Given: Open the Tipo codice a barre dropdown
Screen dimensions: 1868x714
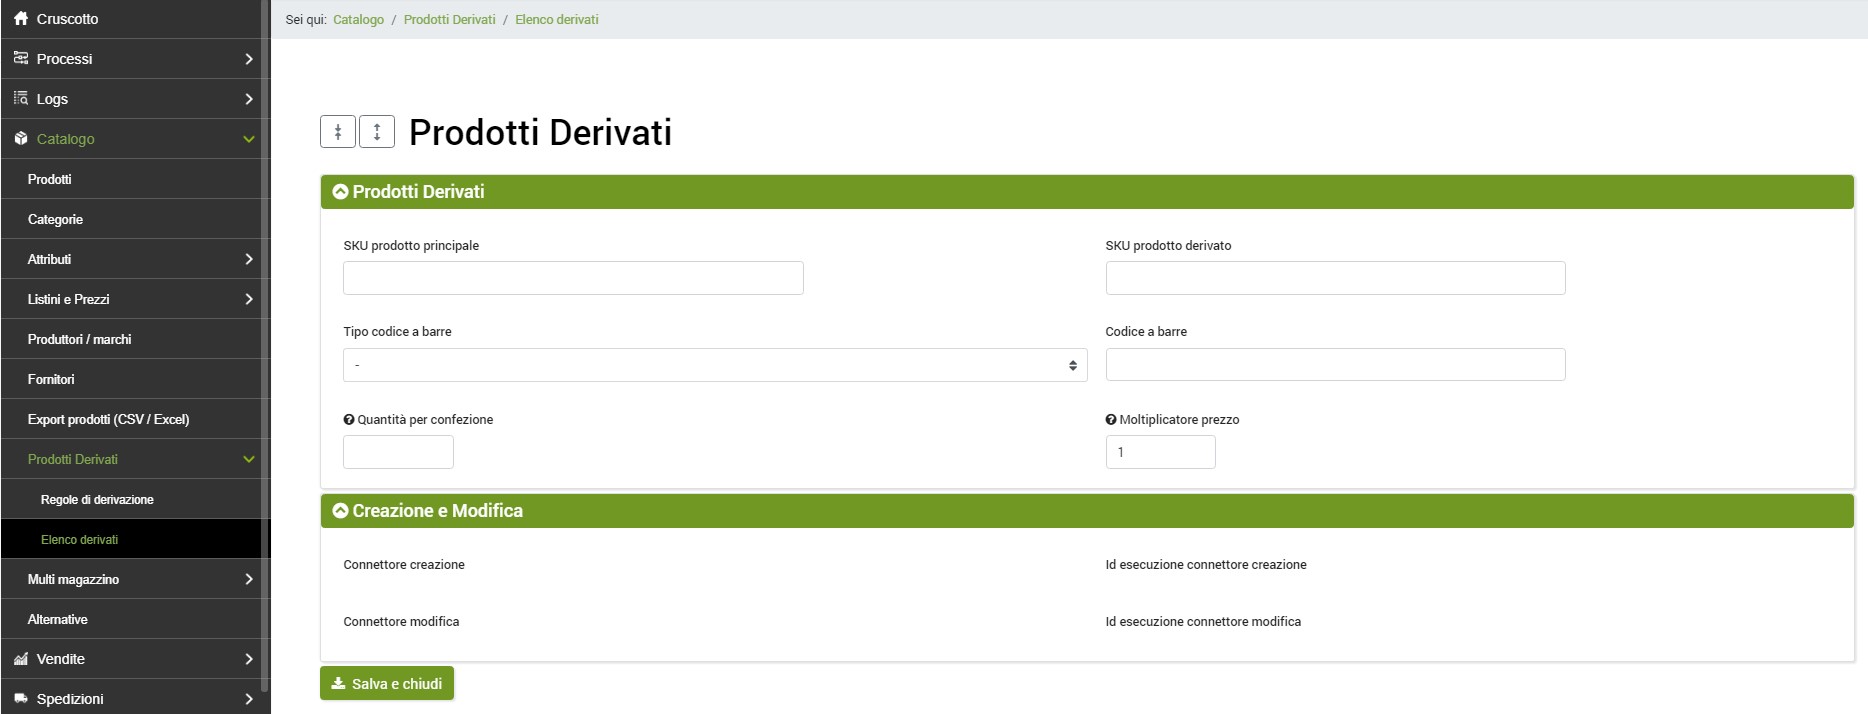Looking at the screenshot, I should tap(714, 365).
